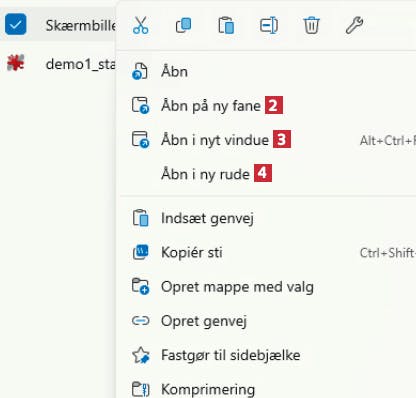Uncheck the Skærmbillede file checkbox
Image resolution: width=416 pixels, height=398 pixels.
pos(16,24)
